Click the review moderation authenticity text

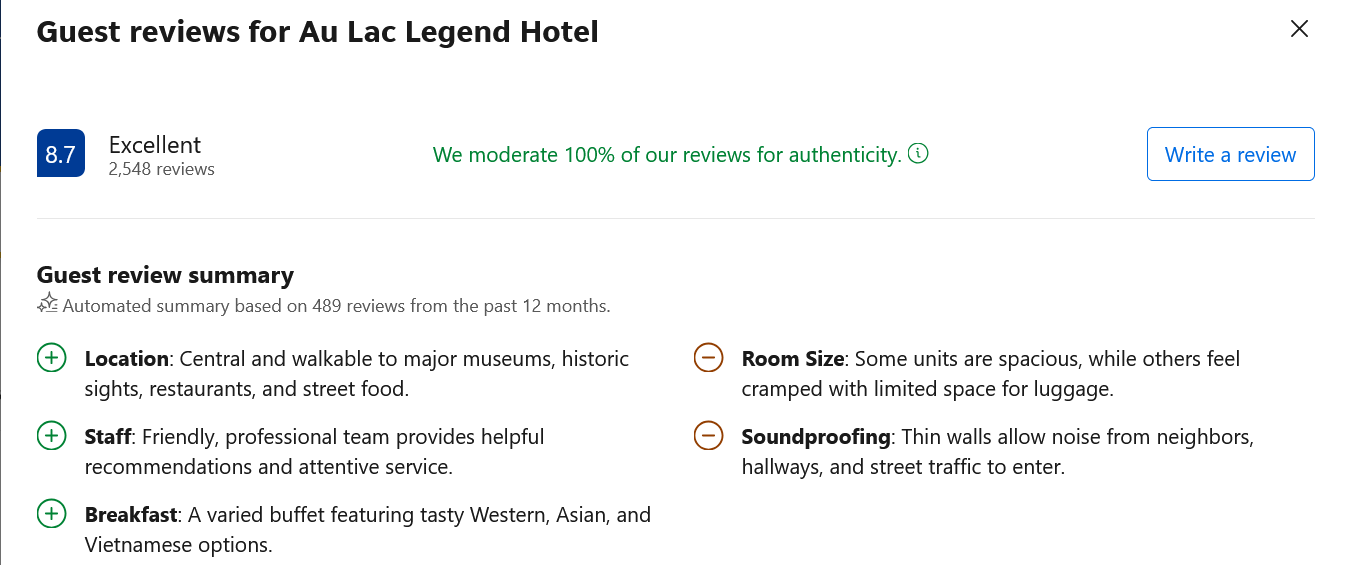pyautogui.click(x=667, y=155)
